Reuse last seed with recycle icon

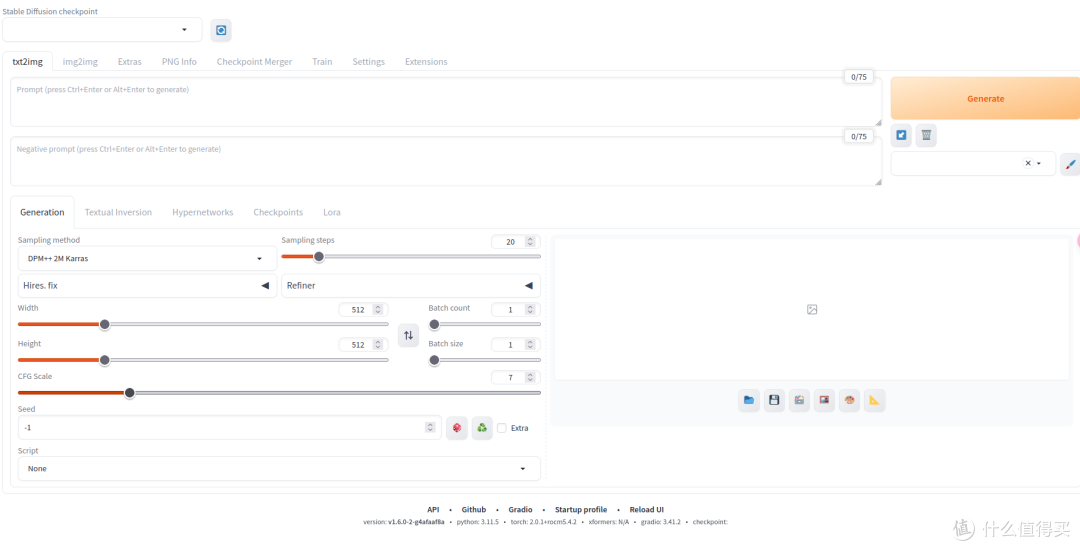pos(482,428)
